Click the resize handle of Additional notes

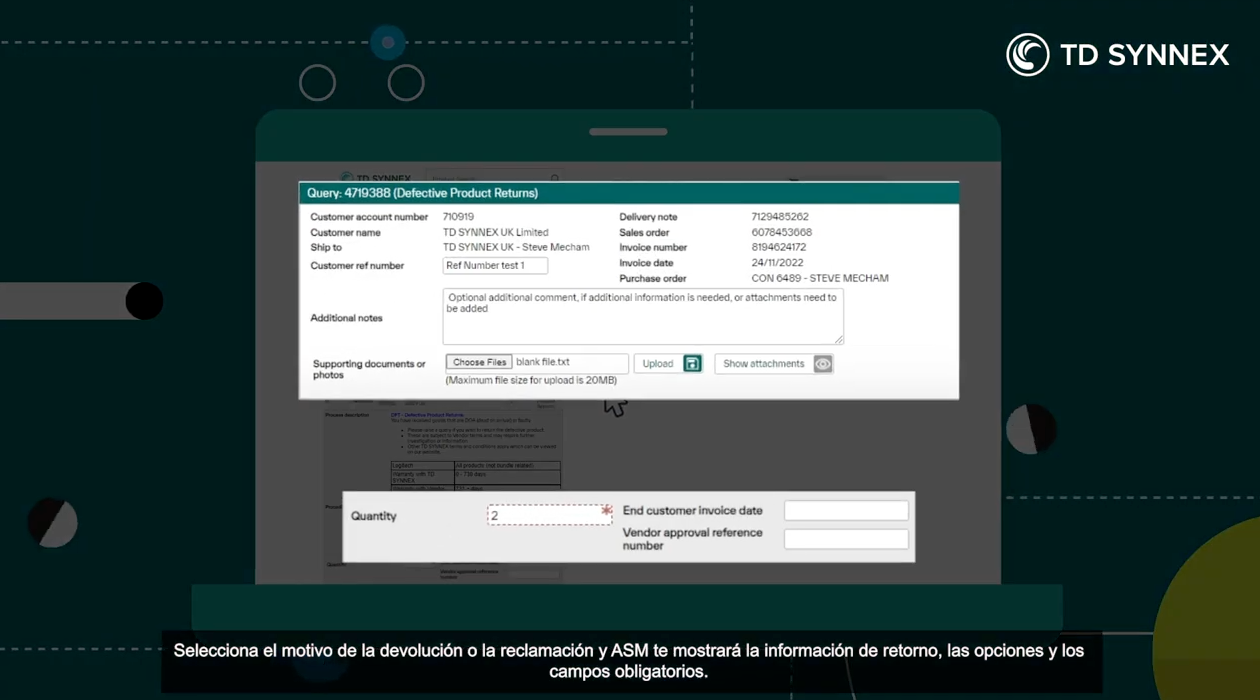point(838,339)
